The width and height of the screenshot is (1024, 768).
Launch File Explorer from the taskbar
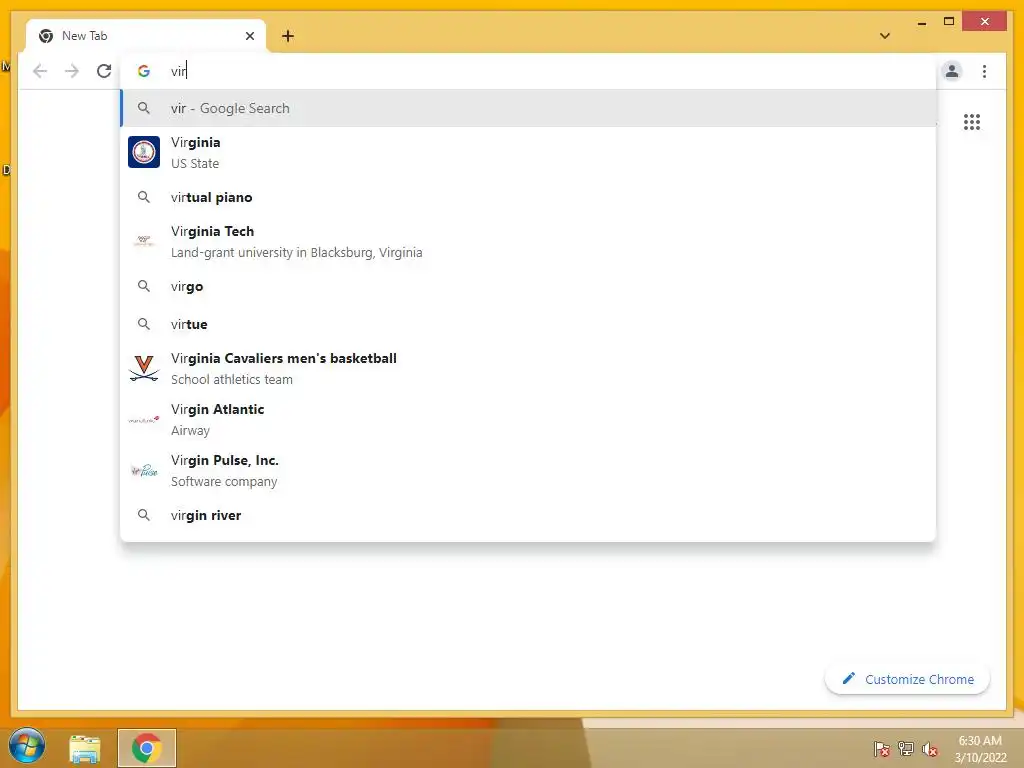85,748
